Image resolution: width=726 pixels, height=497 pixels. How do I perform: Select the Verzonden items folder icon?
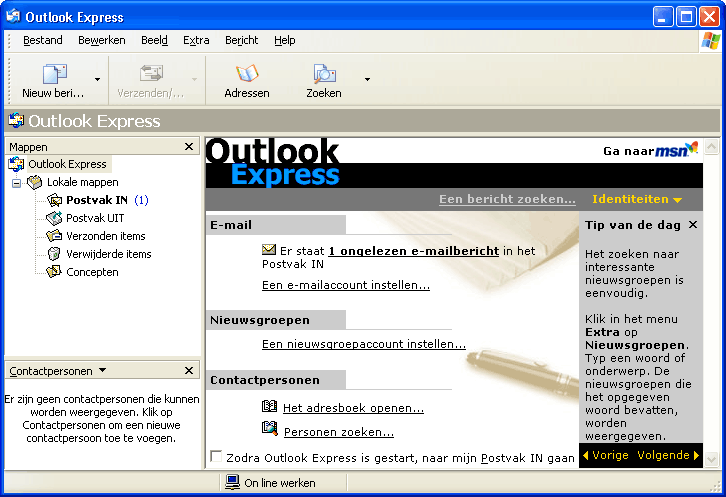pyautogui.click(x=54, y=236)
